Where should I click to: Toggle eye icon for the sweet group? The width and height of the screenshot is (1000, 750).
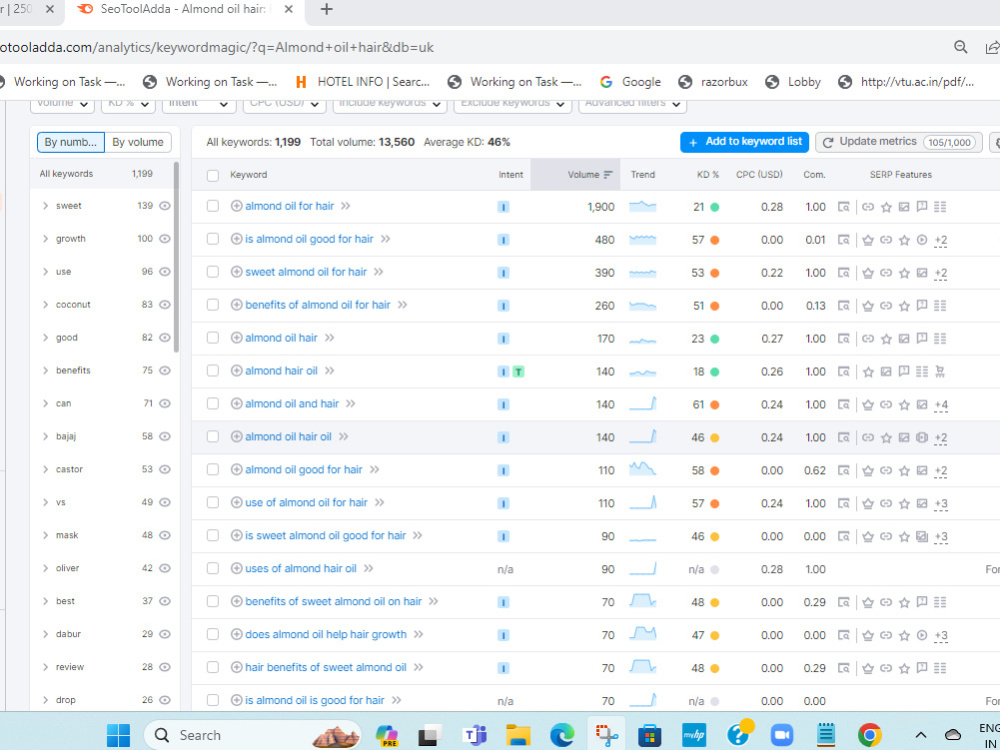165,206
